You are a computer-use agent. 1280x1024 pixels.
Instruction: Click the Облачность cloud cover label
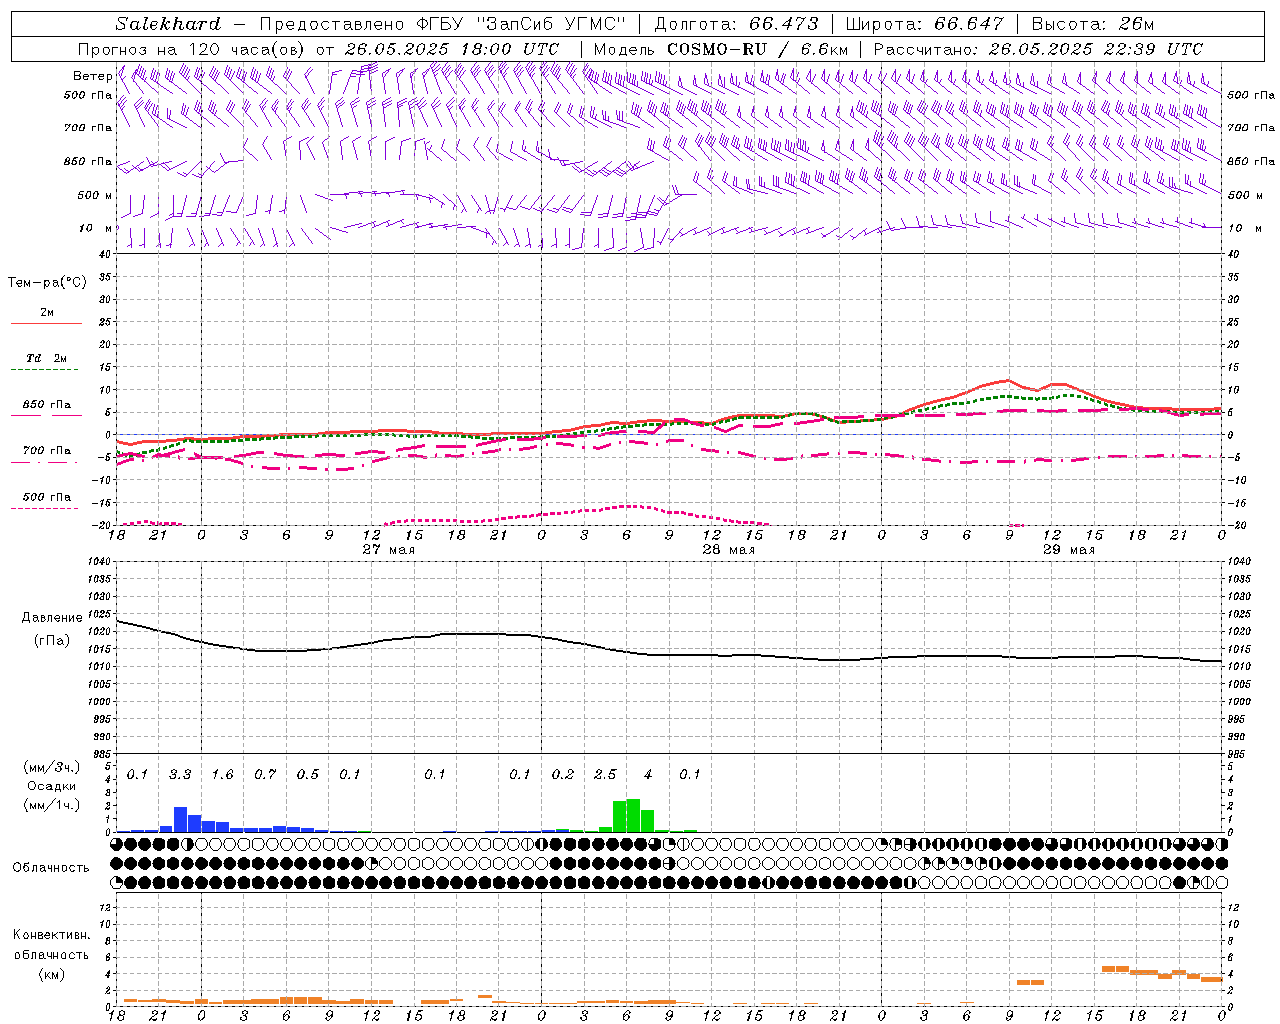point(51,868)
